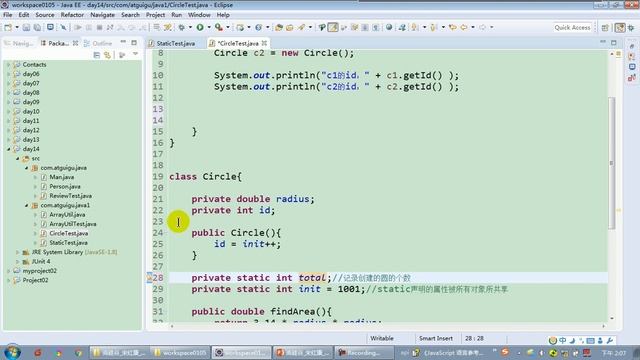The height and width of the screenshot is (360, 640).
Task: Open dropdown next to New icon
Action: (x=16, y=27)
